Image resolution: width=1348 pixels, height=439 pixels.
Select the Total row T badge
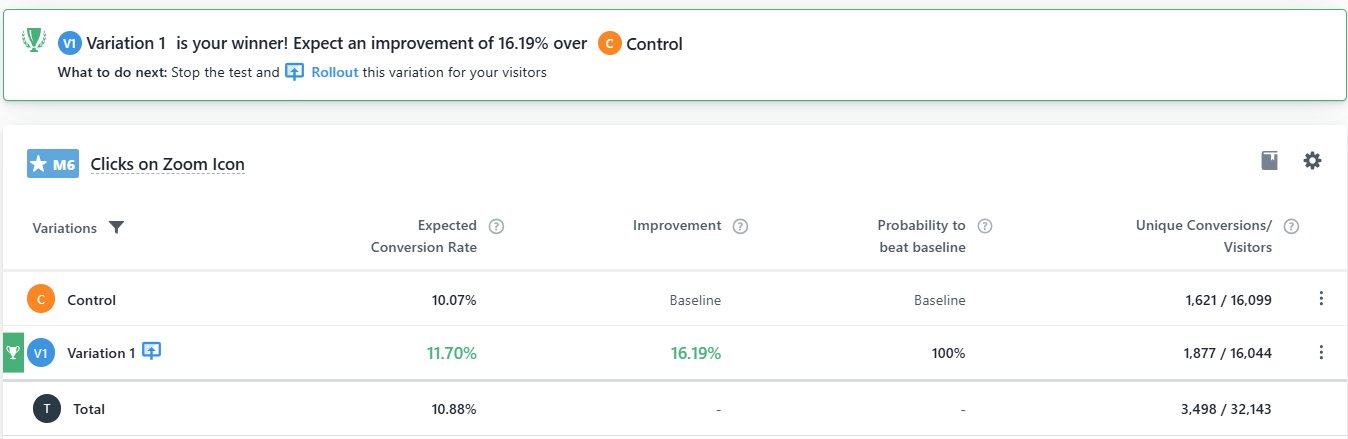(46, 408)
